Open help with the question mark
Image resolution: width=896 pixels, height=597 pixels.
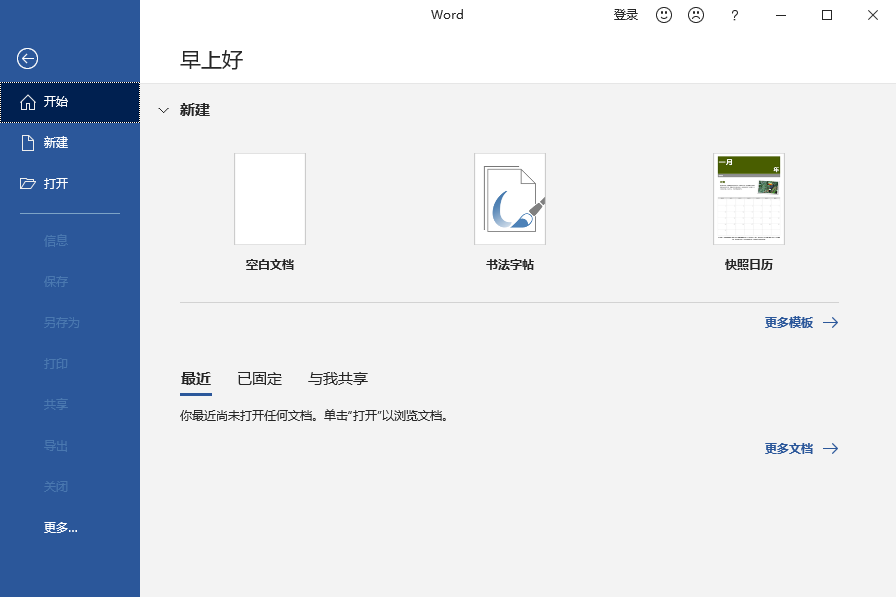(735, 15)
